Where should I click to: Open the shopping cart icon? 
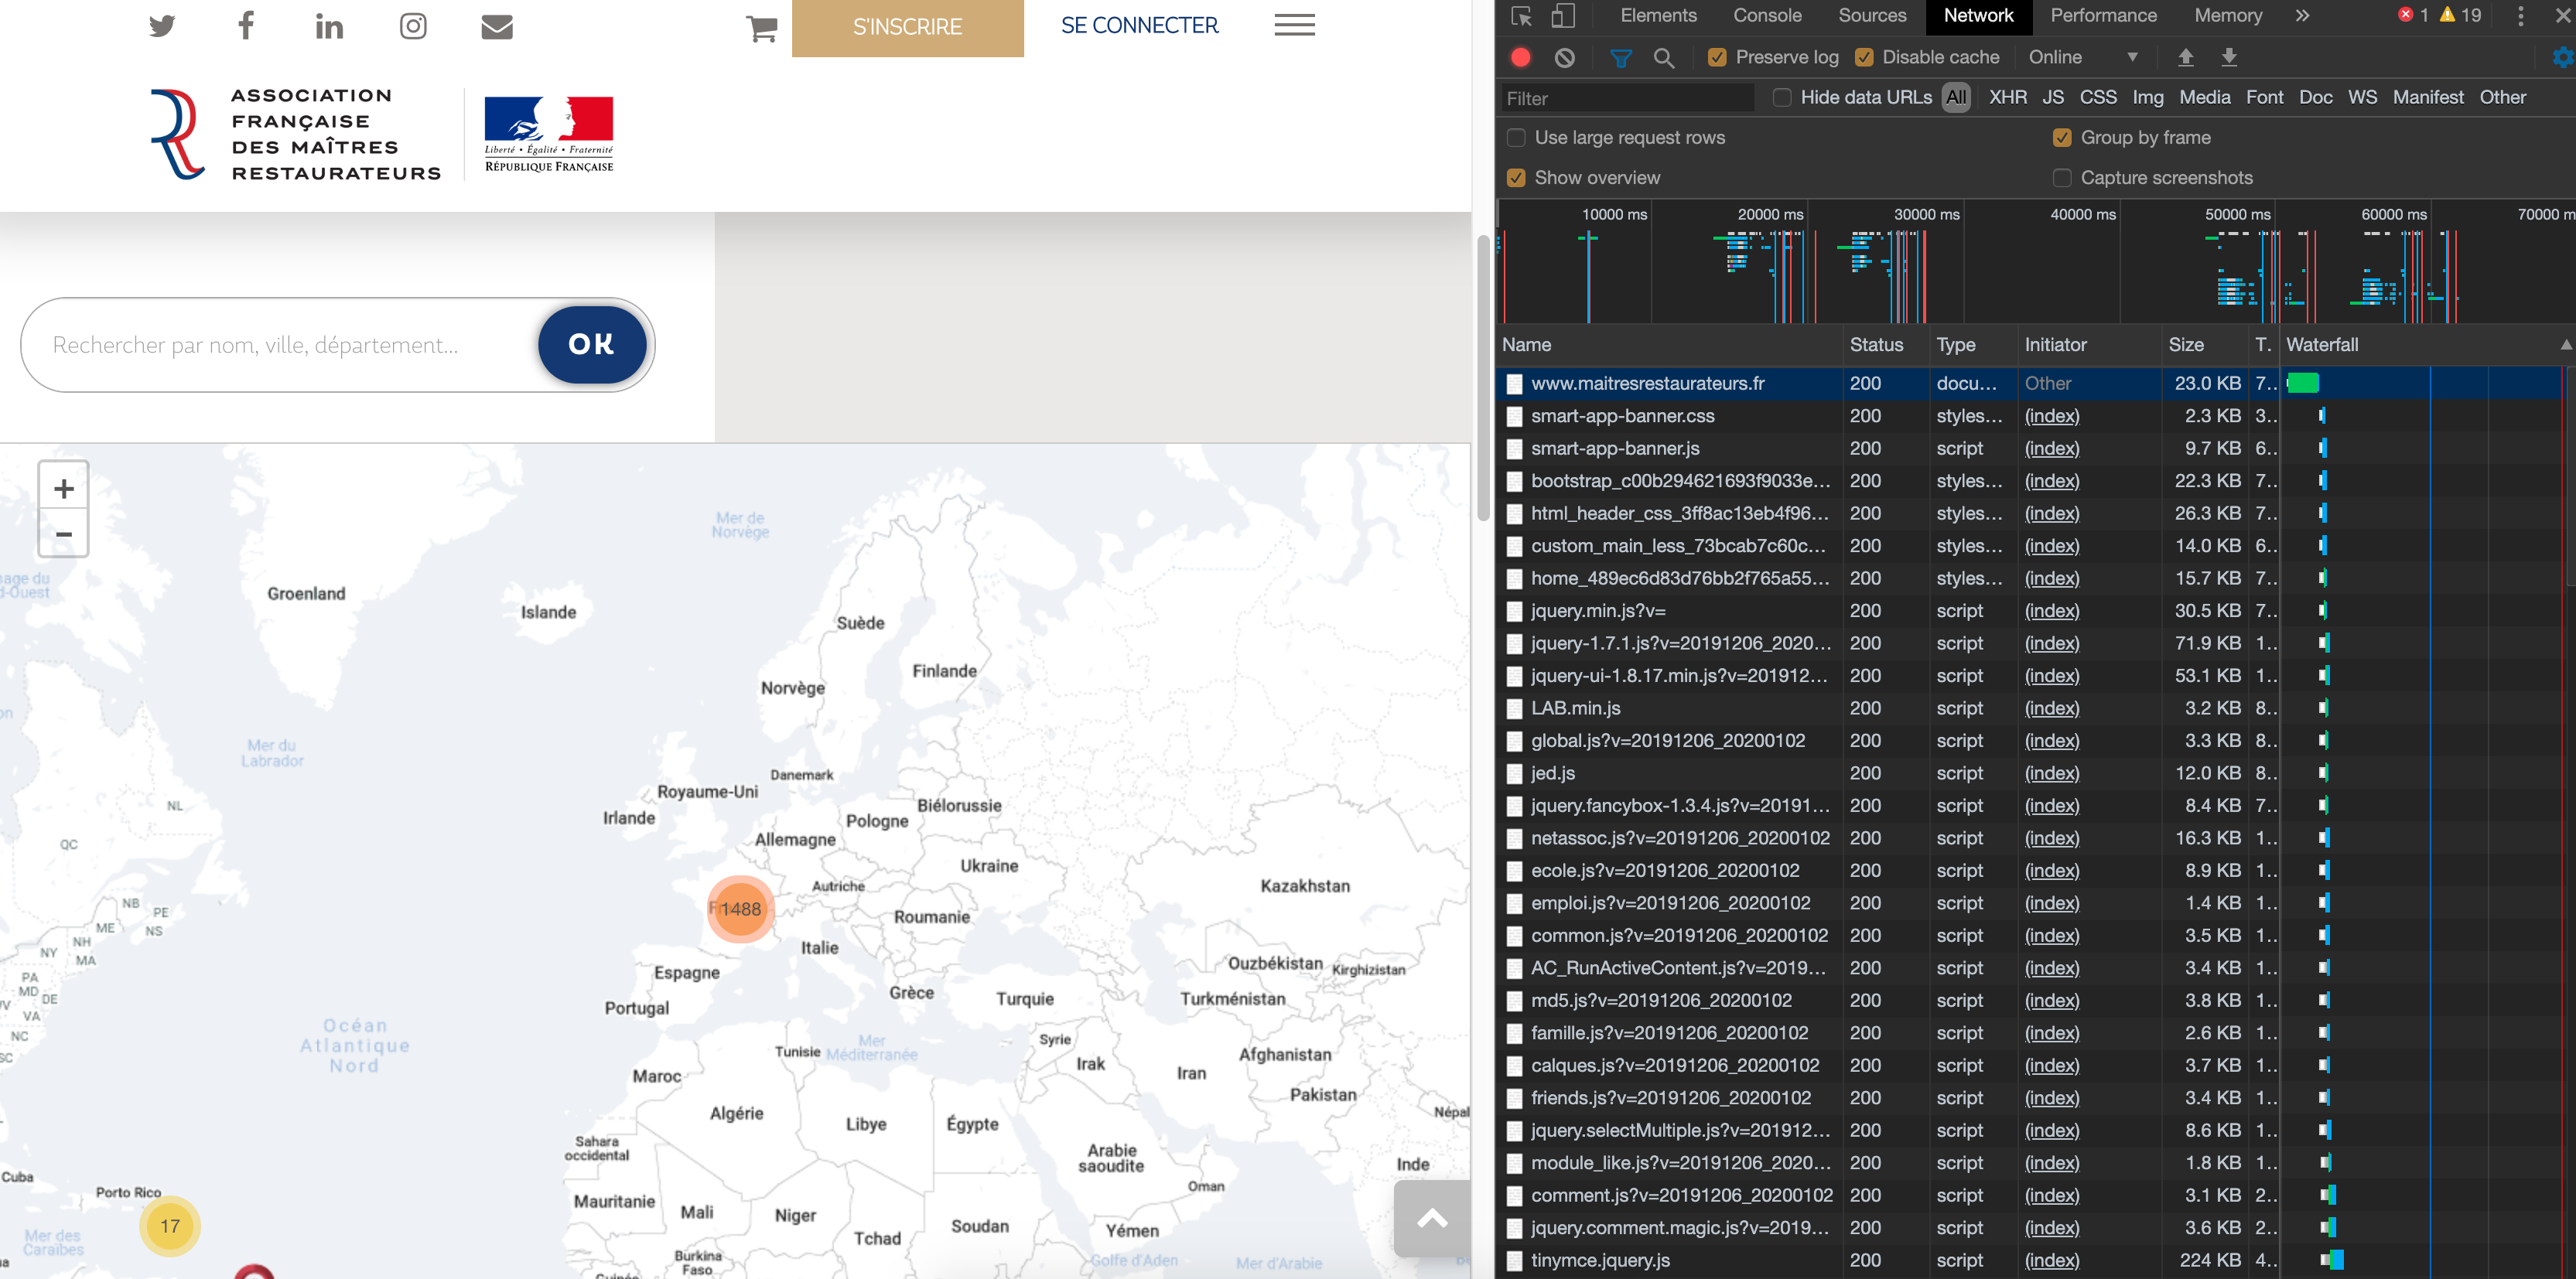click(761, 27)
